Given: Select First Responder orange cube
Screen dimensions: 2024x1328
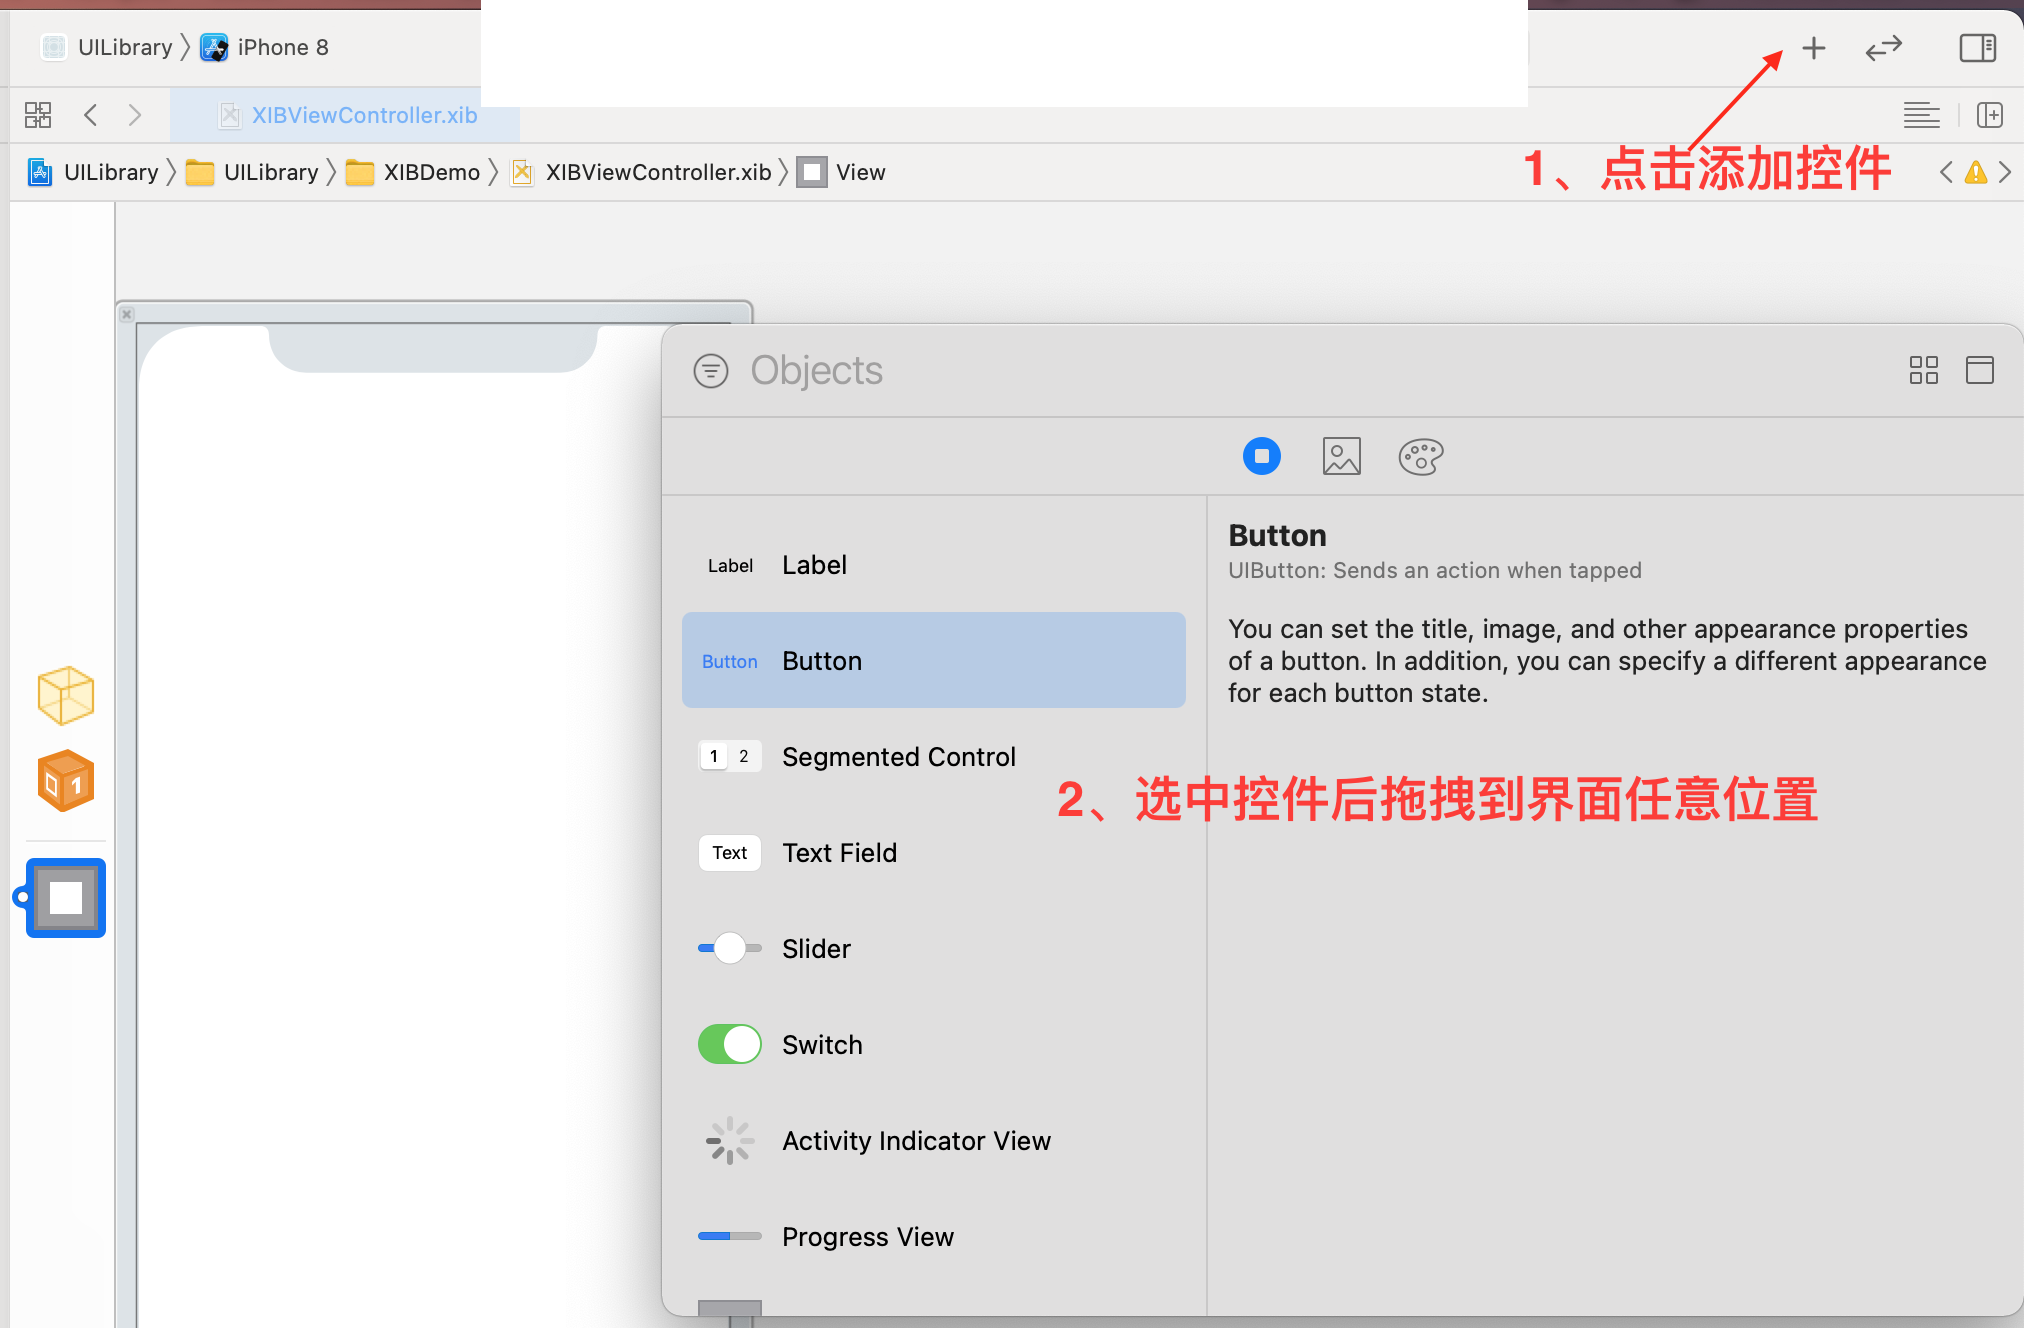Looking at the screenshot, I should pyautogui.click(x=66, y=780).
